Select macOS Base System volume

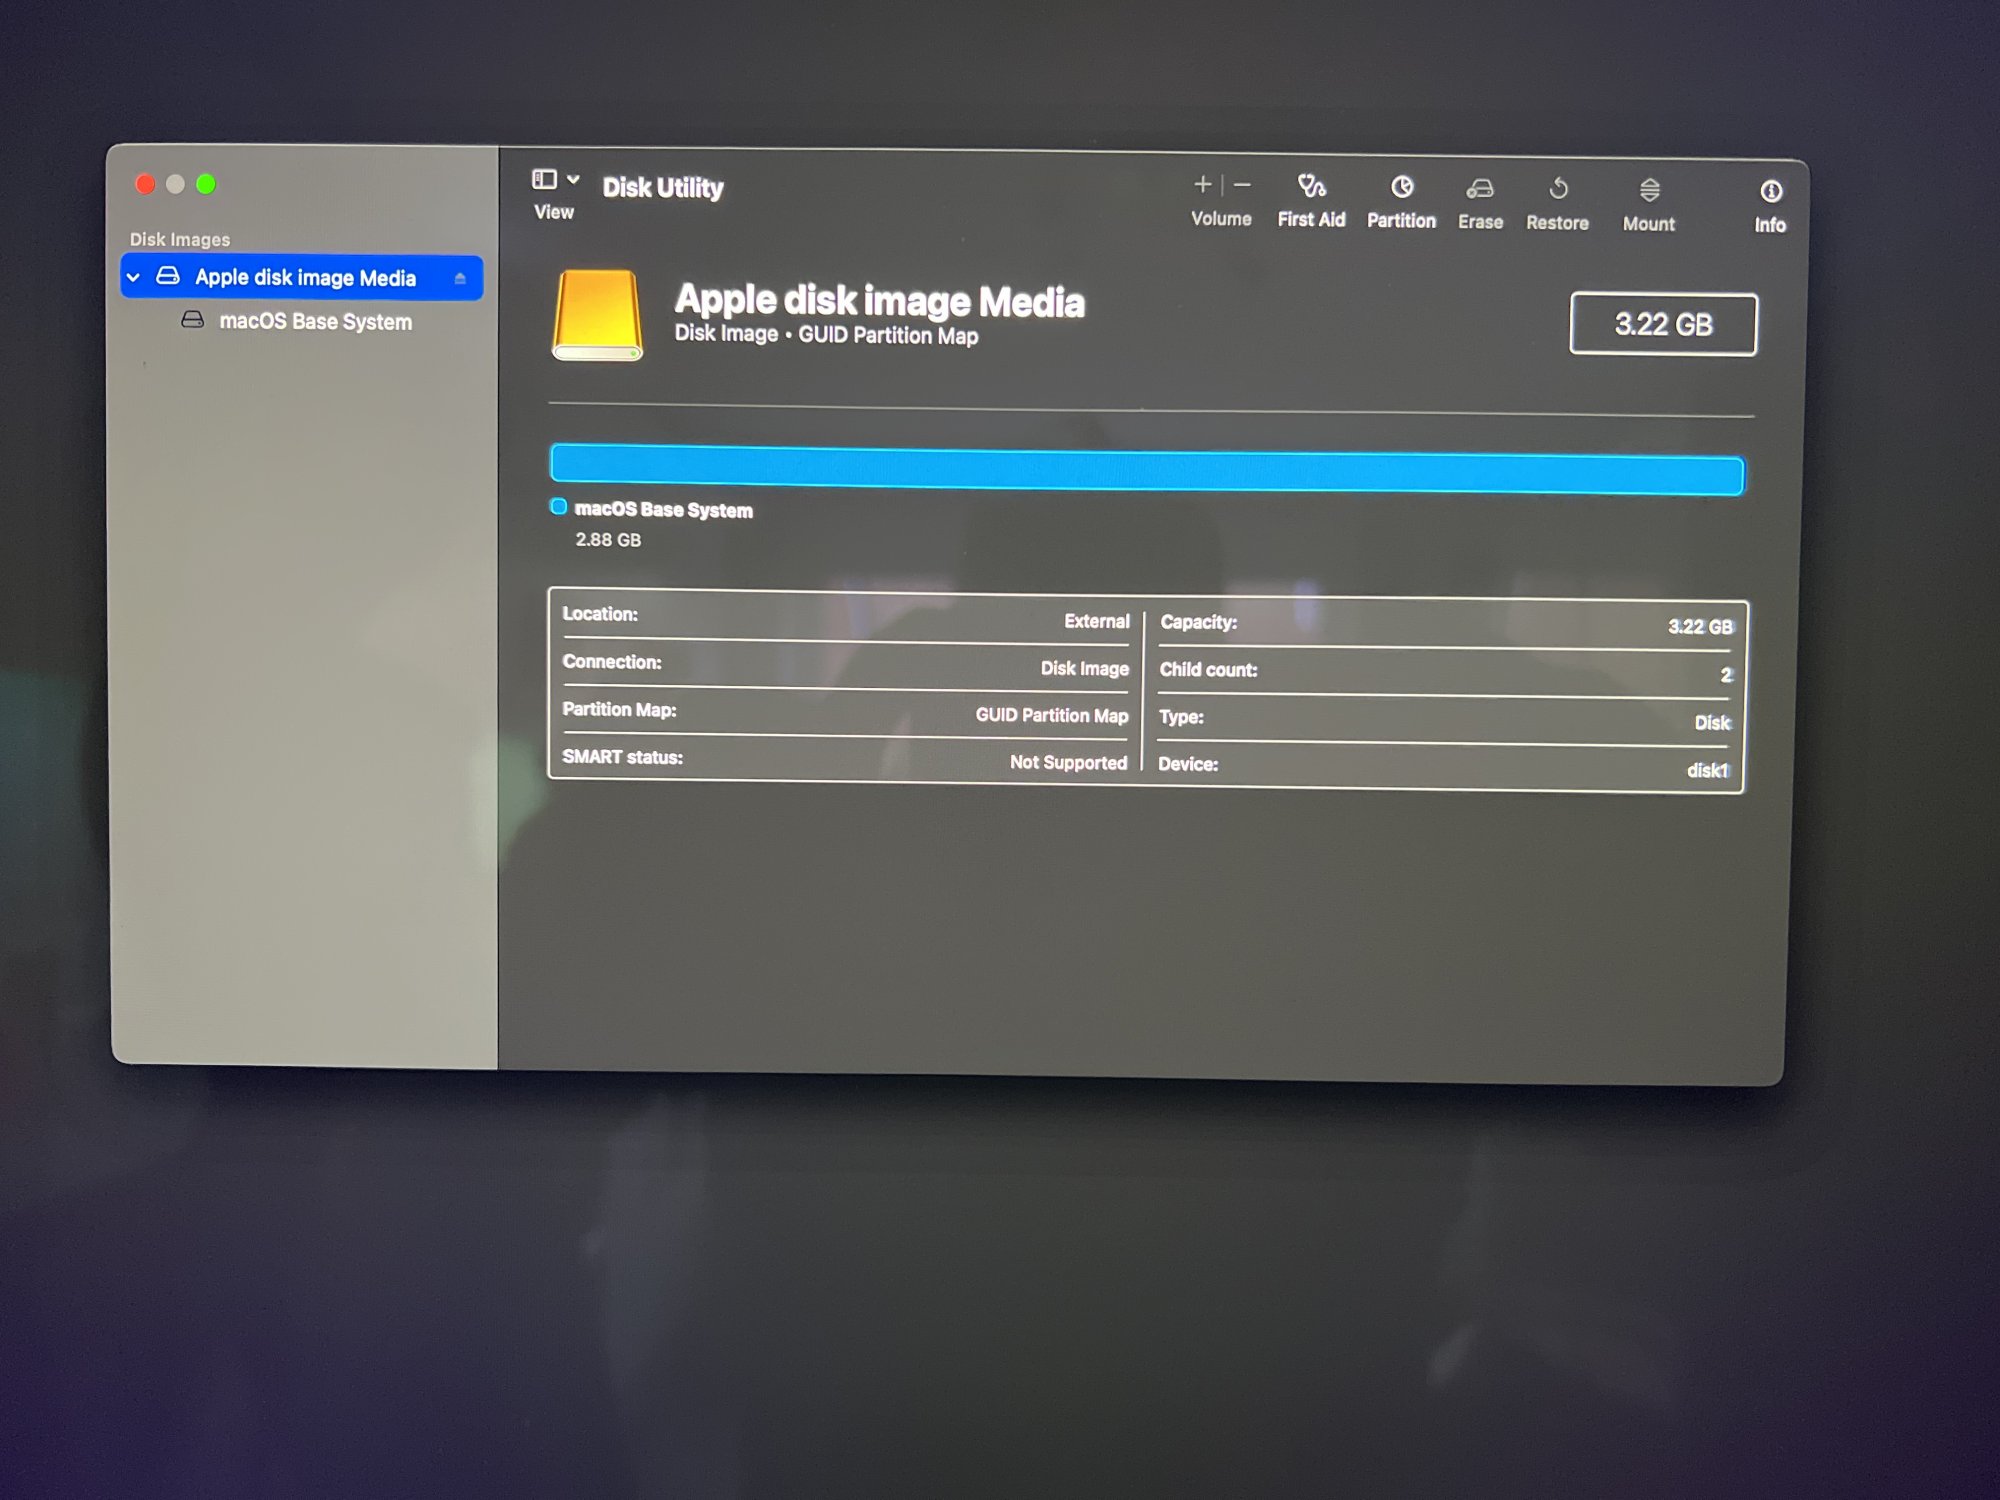pos(314,321)
